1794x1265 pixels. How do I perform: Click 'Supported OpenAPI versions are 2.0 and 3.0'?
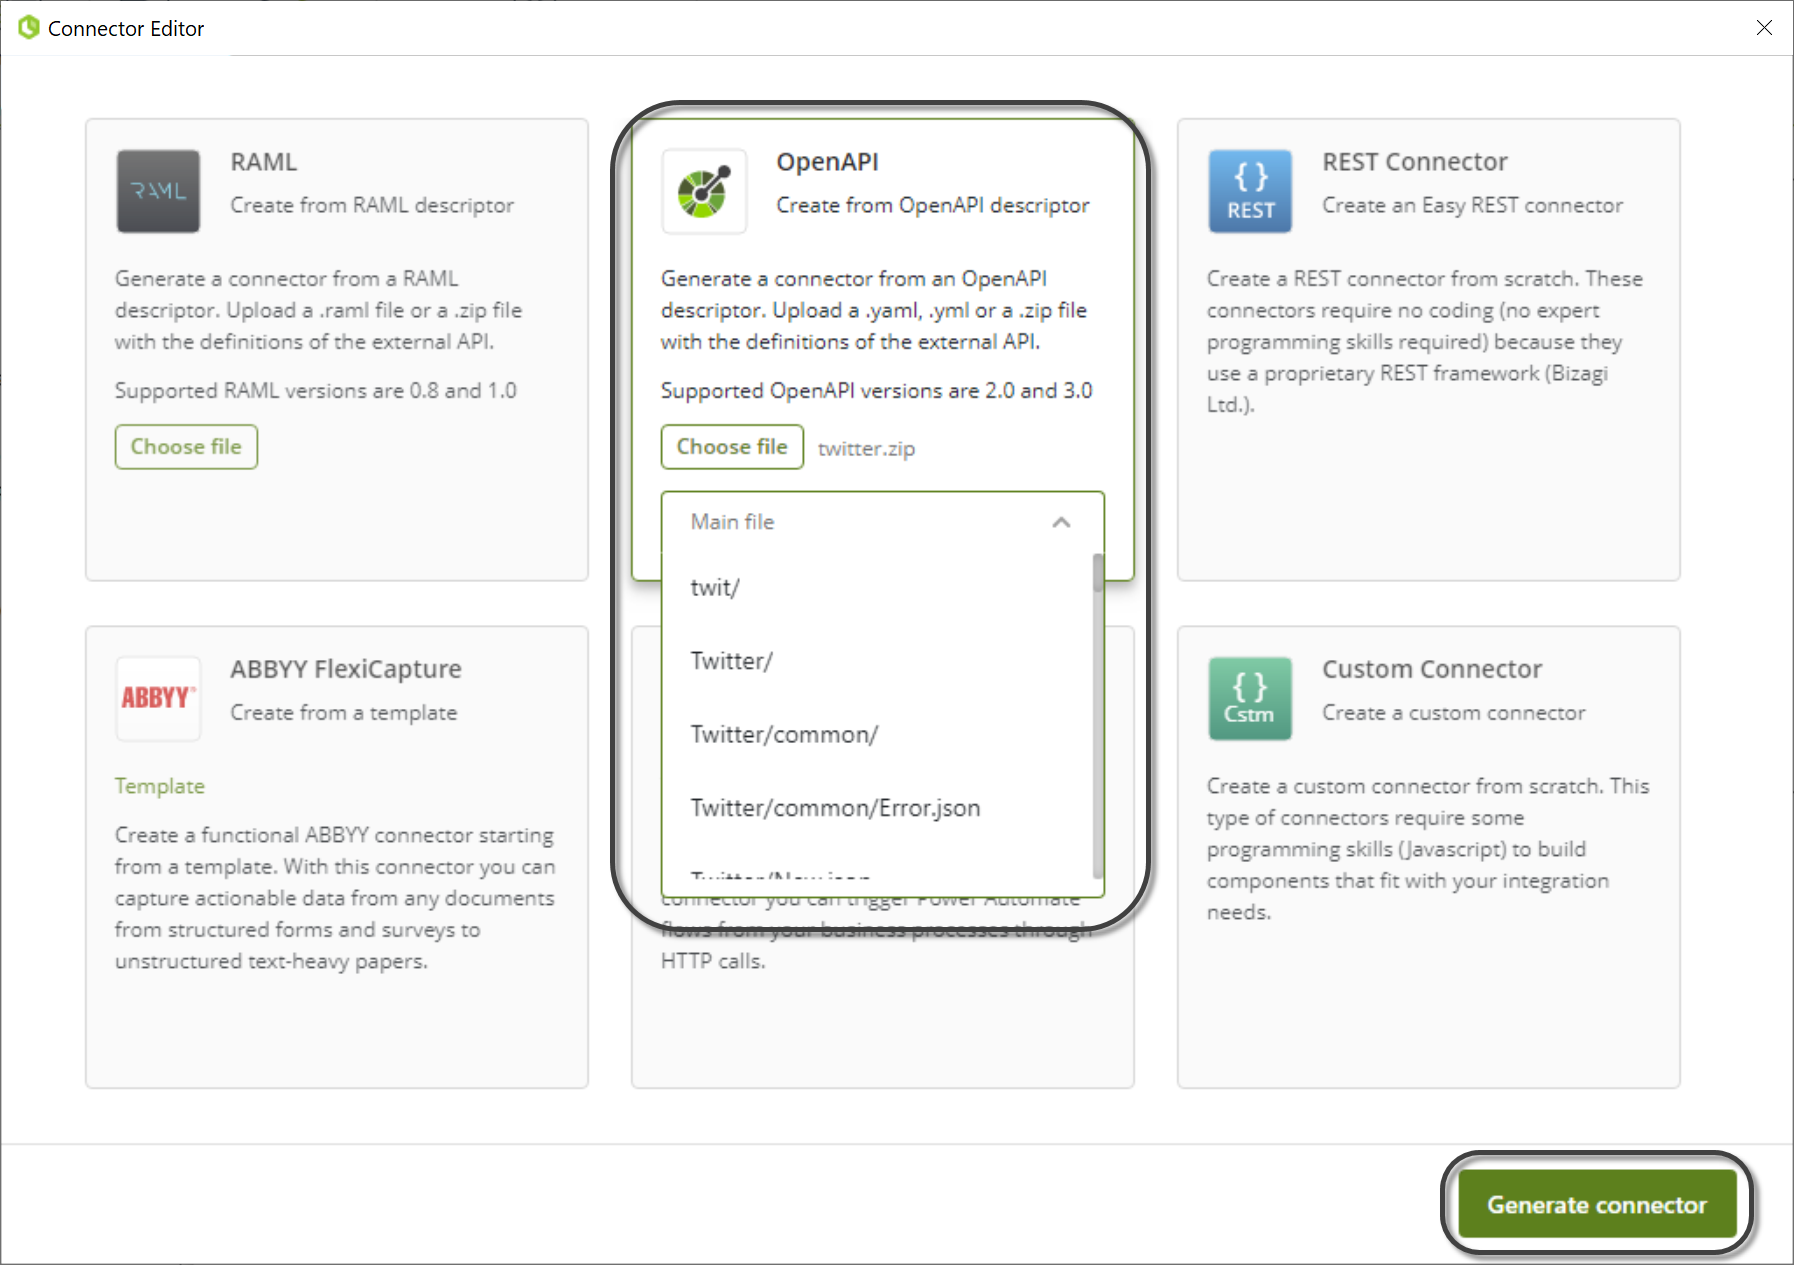[877, 391]
